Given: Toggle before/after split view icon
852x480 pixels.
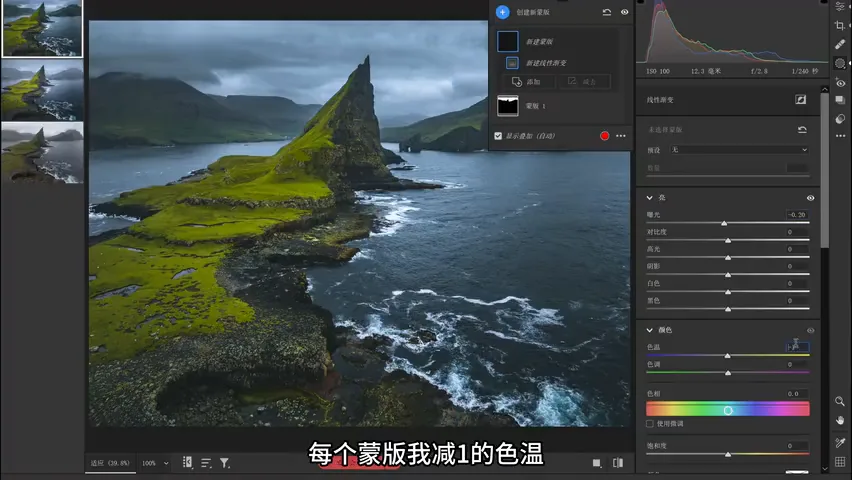Looking at the screenshot, I should click(x=618, y=463).
